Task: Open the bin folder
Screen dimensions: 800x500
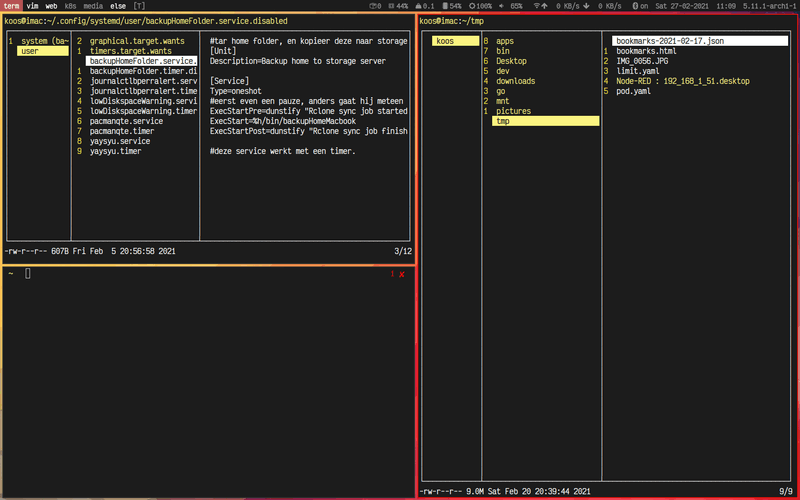Action: pyautogui.click(x=503, y=51)
